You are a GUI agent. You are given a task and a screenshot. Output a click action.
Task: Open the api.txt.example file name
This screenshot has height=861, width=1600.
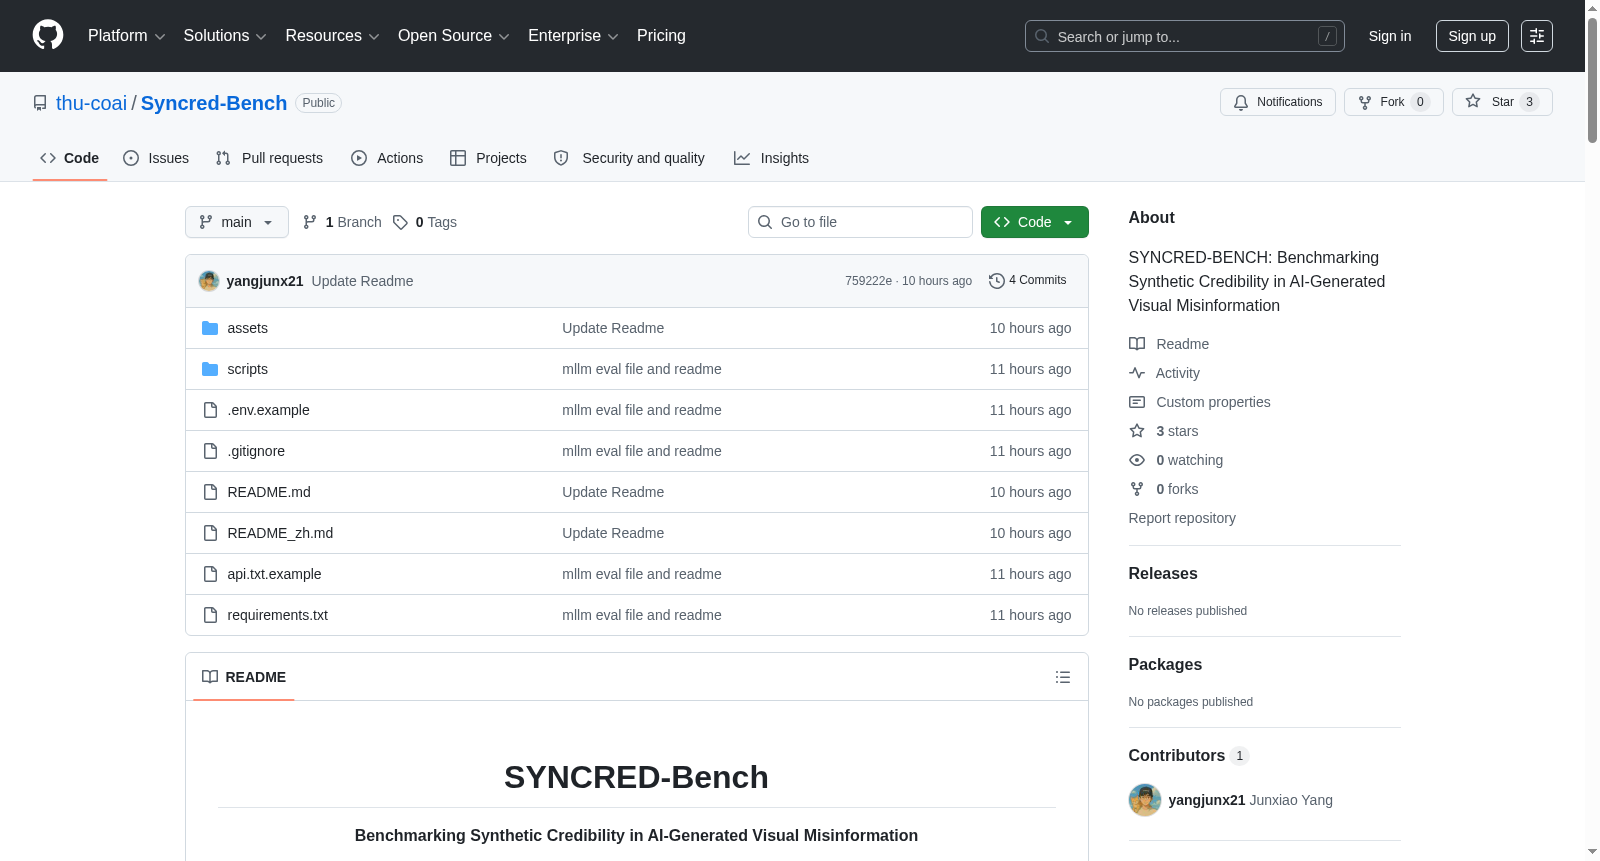[x=274, y=574]
